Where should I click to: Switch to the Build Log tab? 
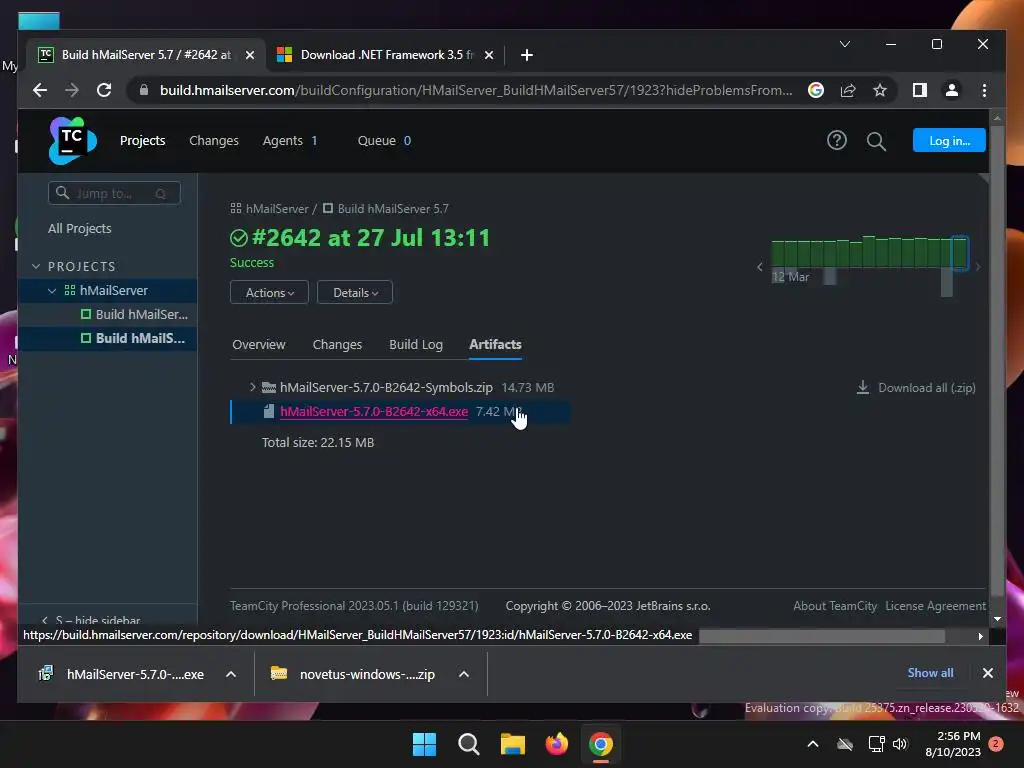click(x=416, y=344)
